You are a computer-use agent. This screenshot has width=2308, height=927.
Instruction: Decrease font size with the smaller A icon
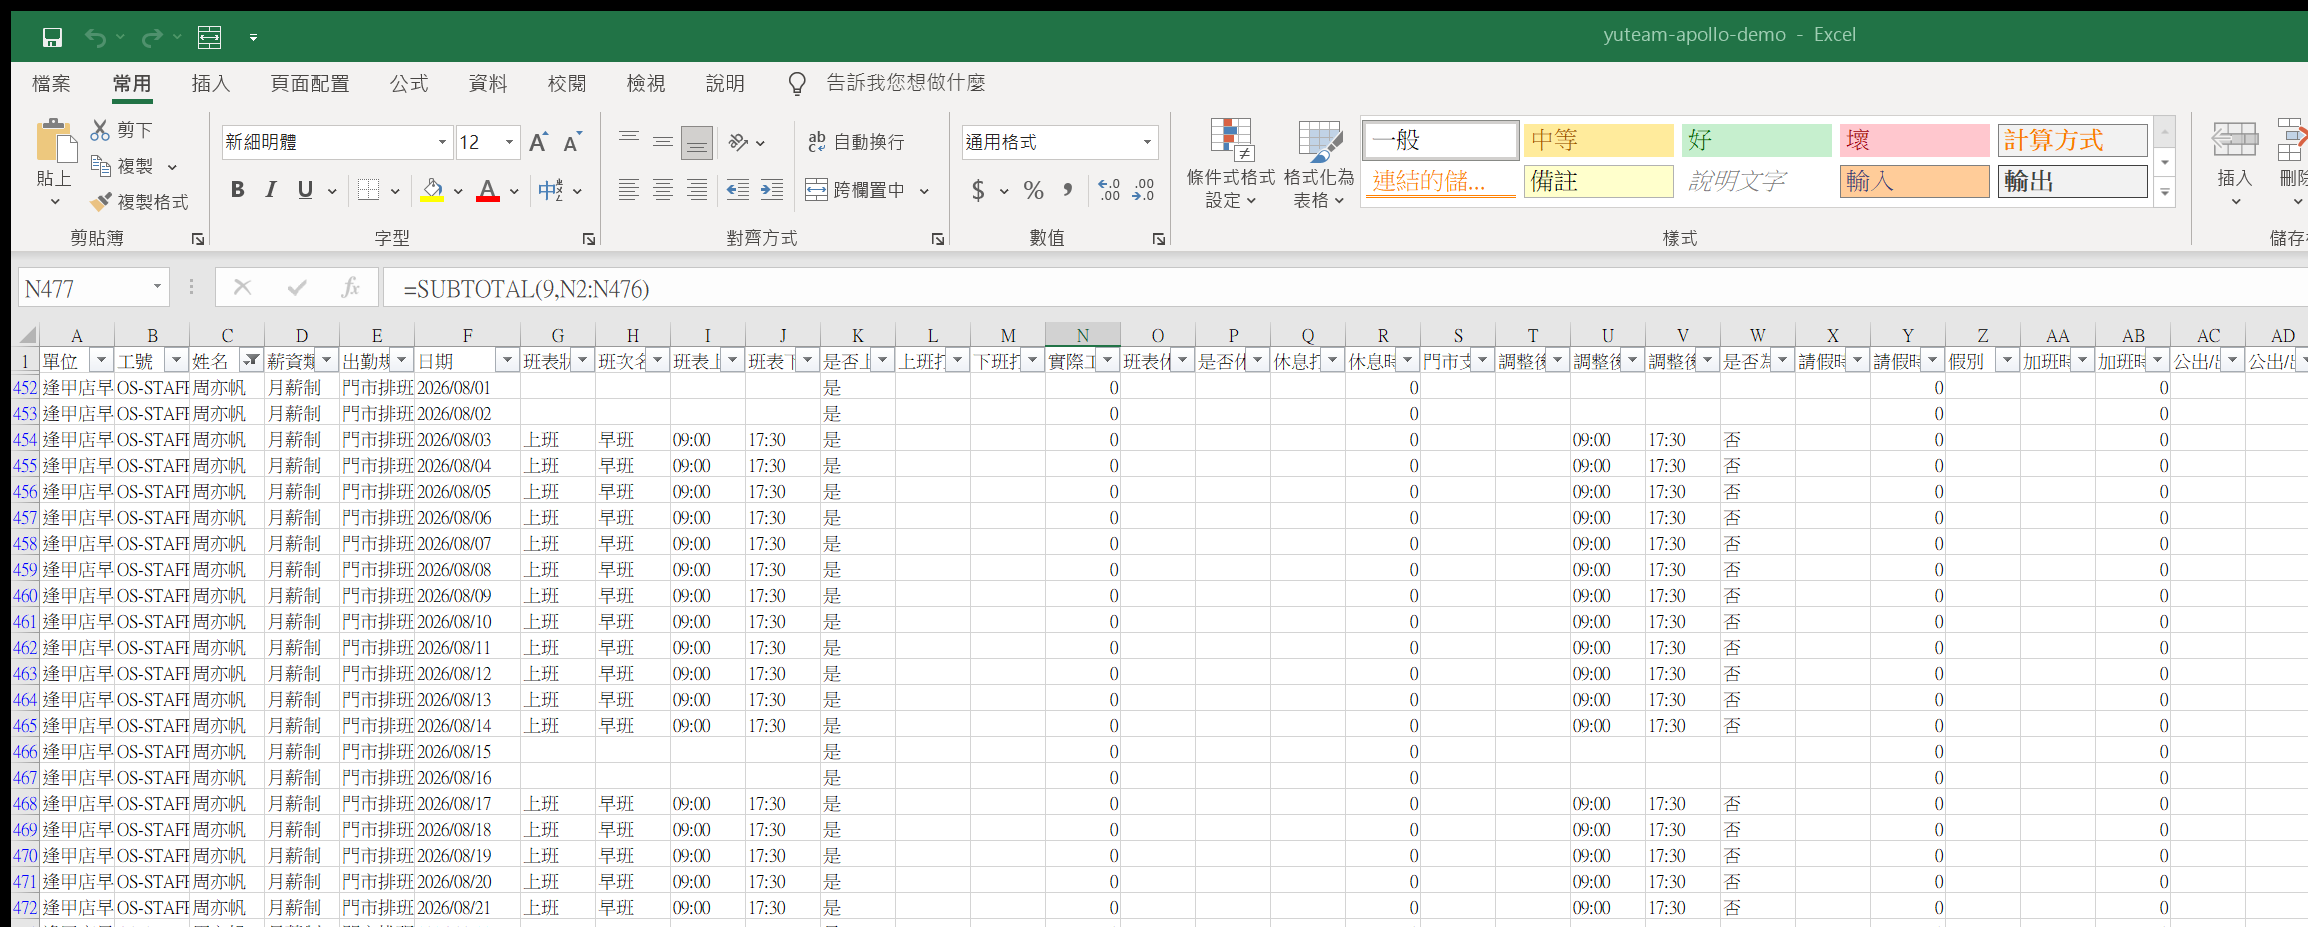572,142
